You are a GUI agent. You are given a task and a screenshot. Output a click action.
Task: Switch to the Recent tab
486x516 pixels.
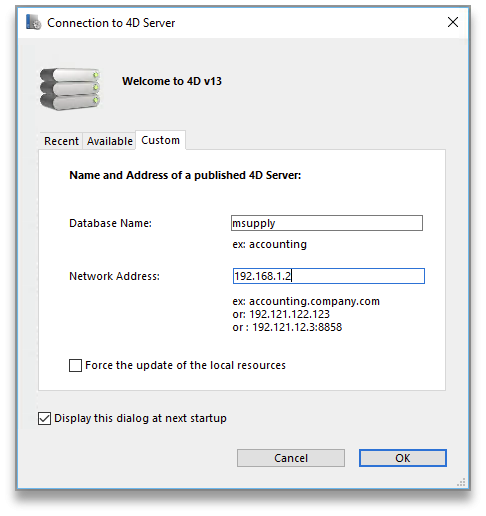click(61, 141)
